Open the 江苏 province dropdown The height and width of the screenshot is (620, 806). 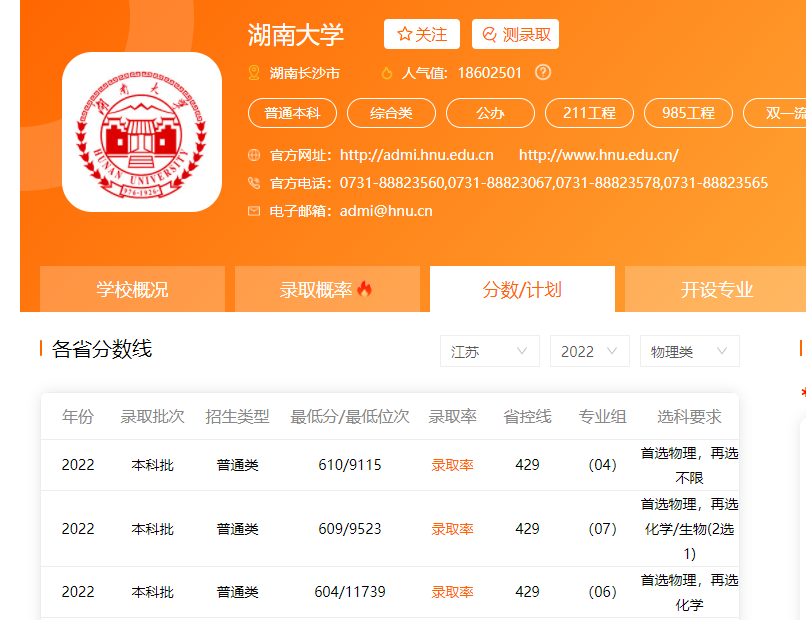[x=489, y=351]
